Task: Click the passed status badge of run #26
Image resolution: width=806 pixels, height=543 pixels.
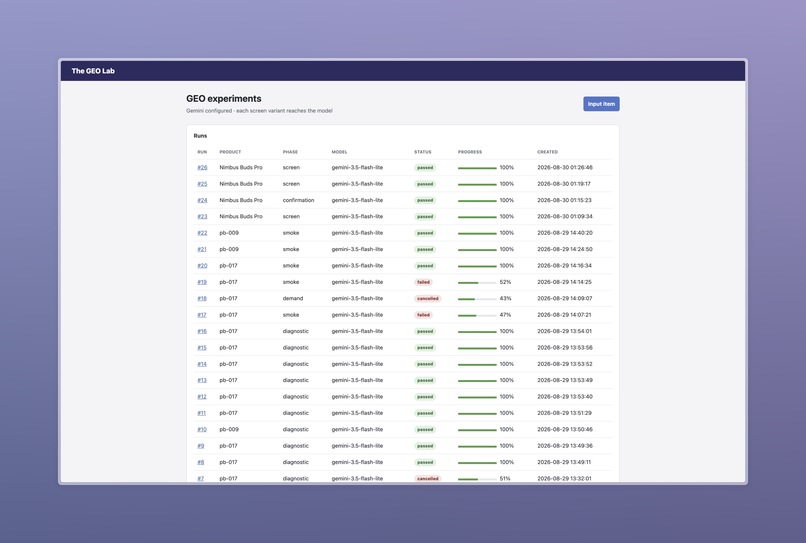Action: (425, 168)
